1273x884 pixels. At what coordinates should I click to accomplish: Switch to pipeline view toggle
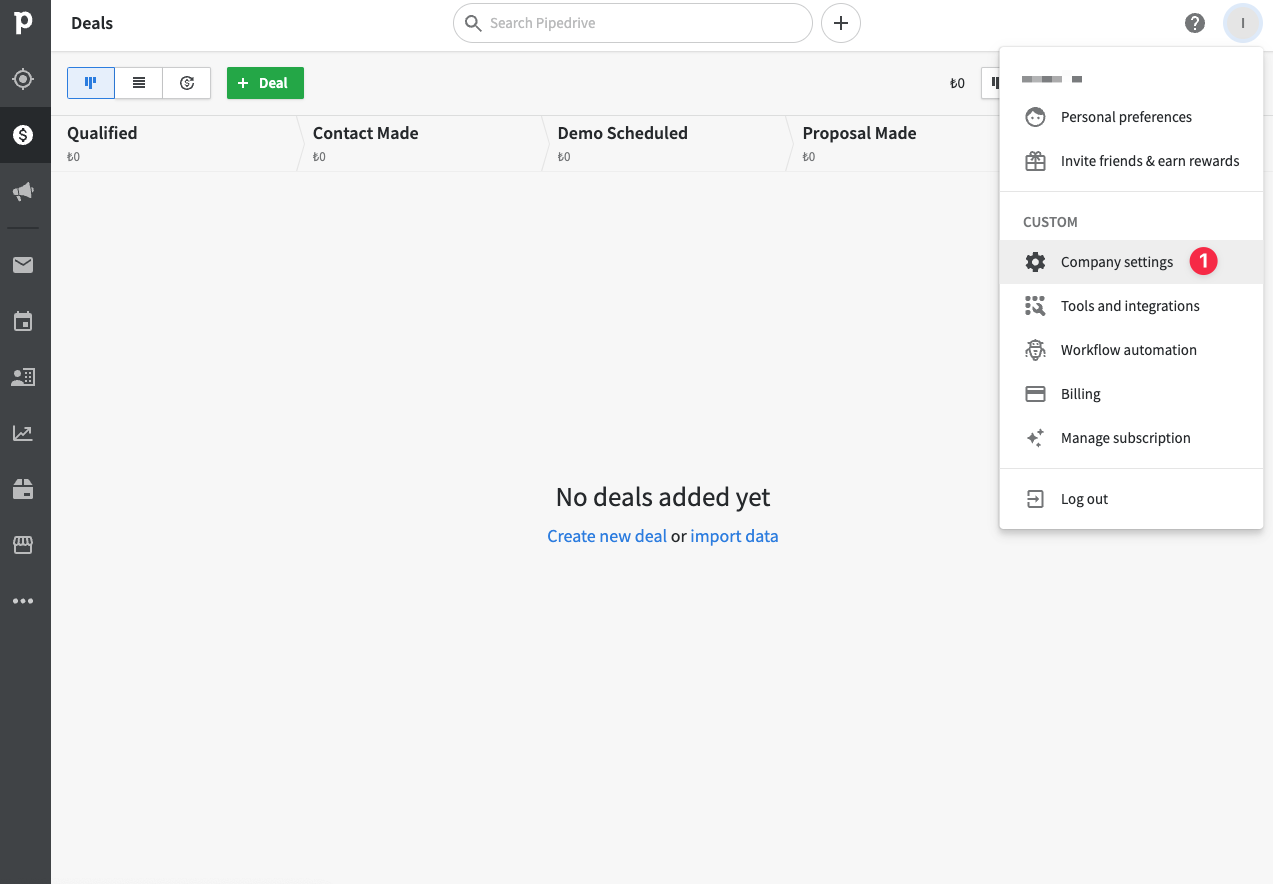91,83
